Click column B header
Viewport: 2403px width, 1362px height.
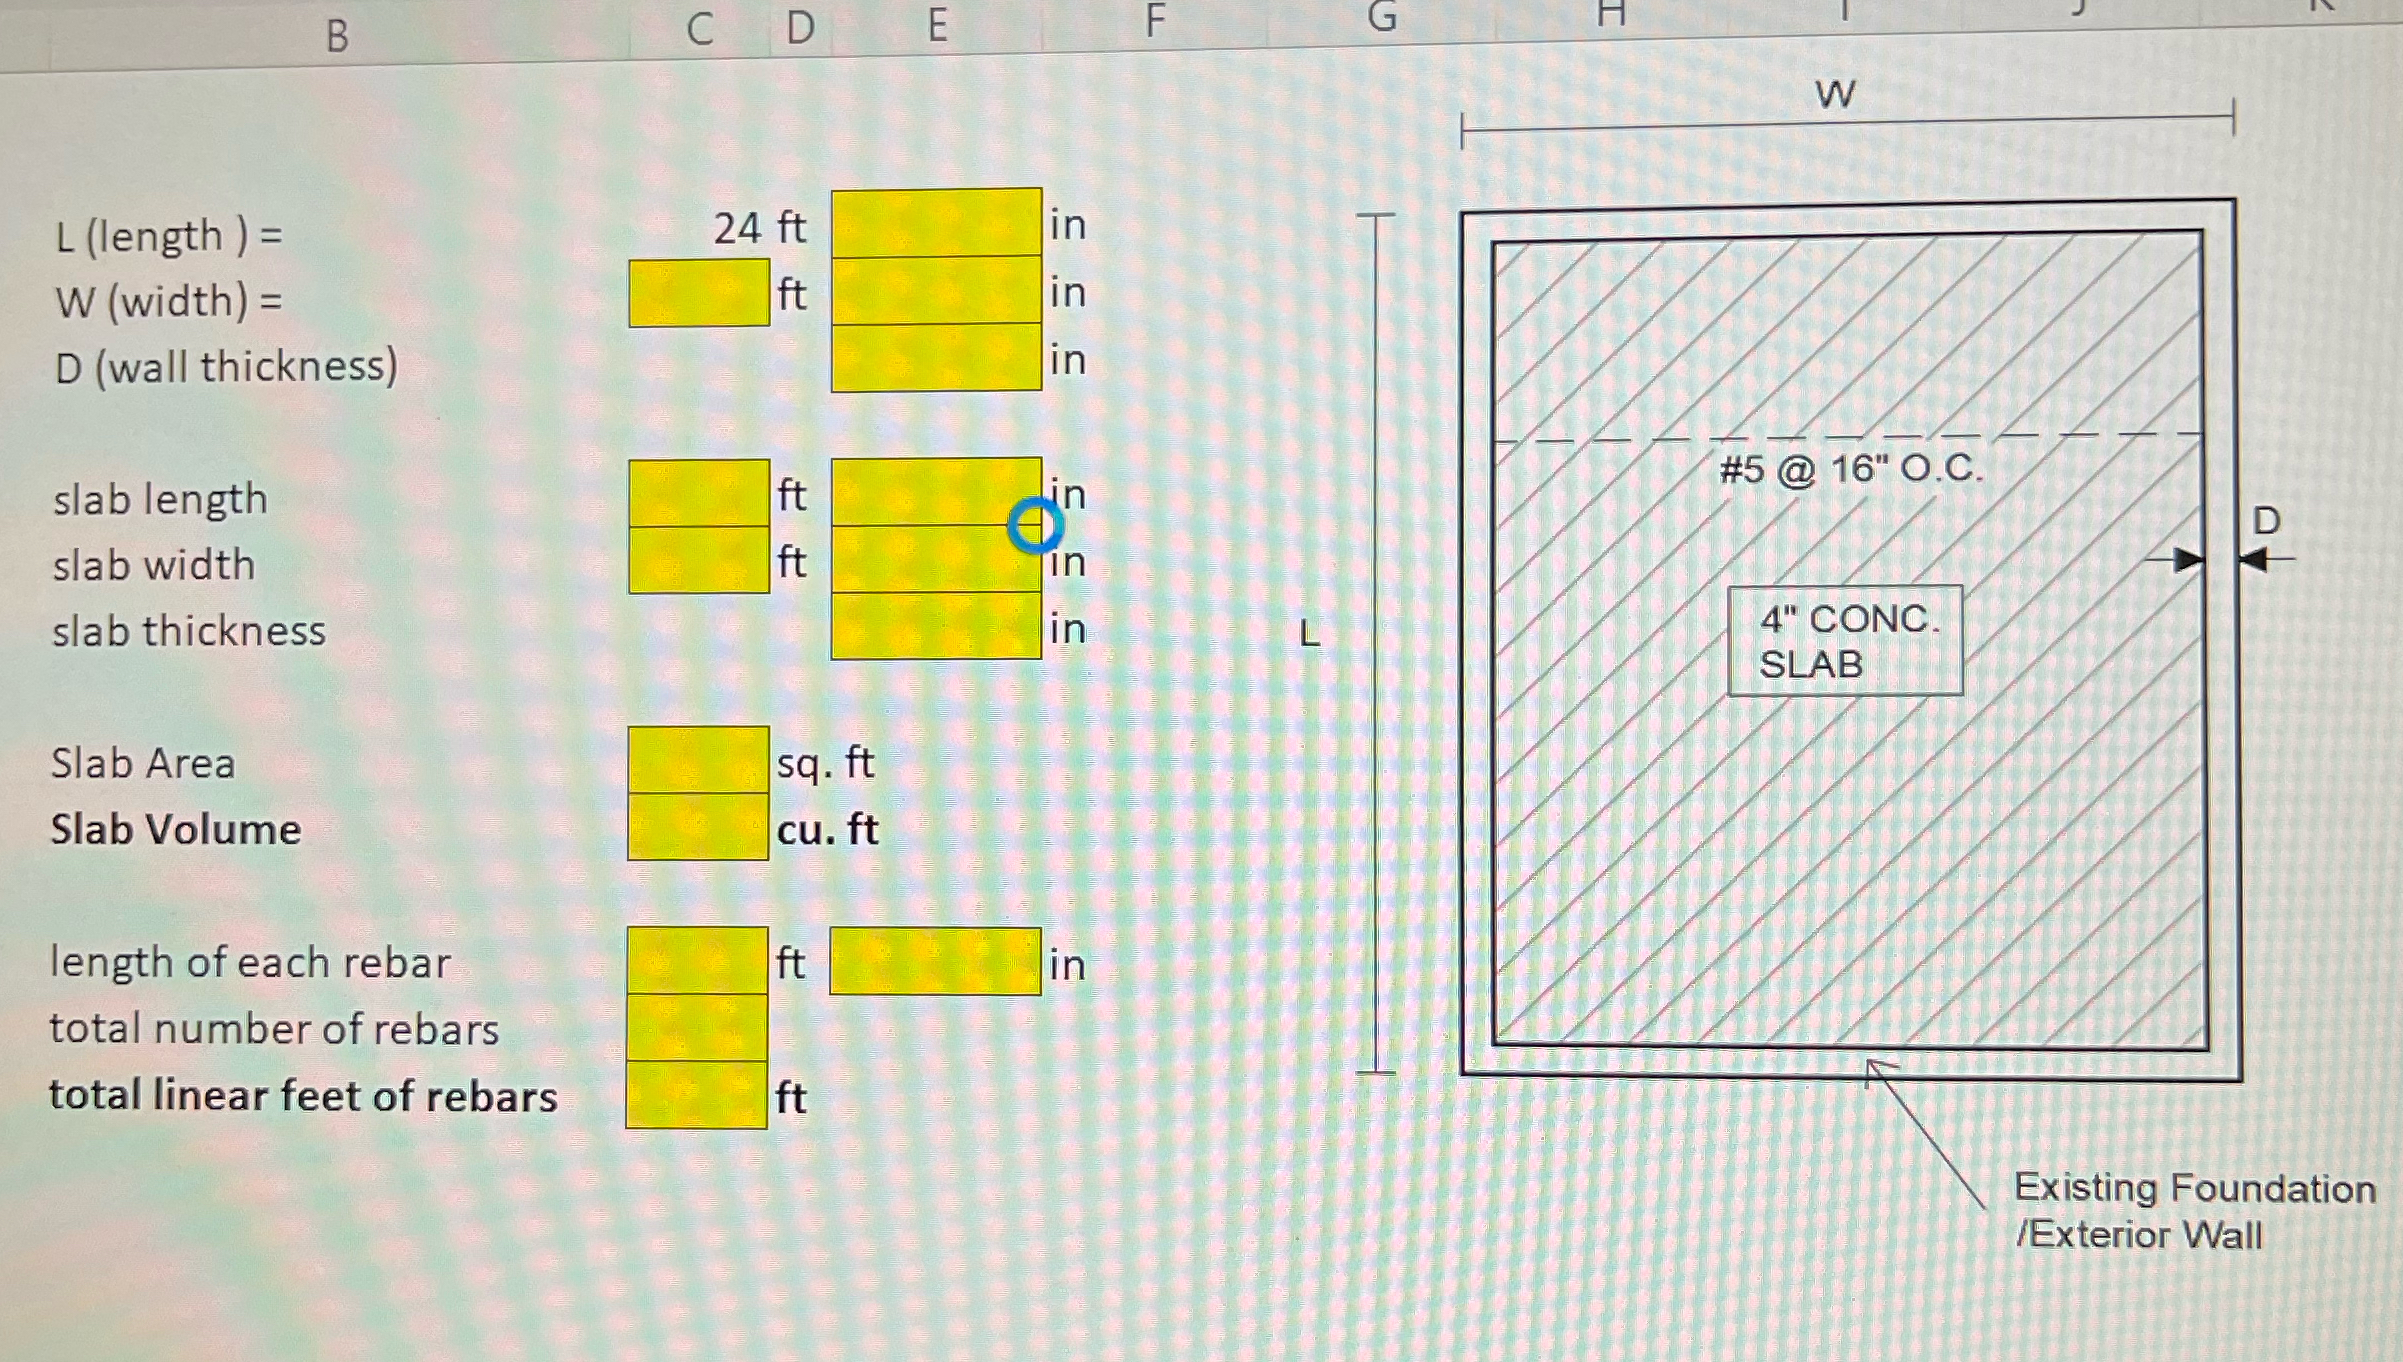click(x=337, y=37)
